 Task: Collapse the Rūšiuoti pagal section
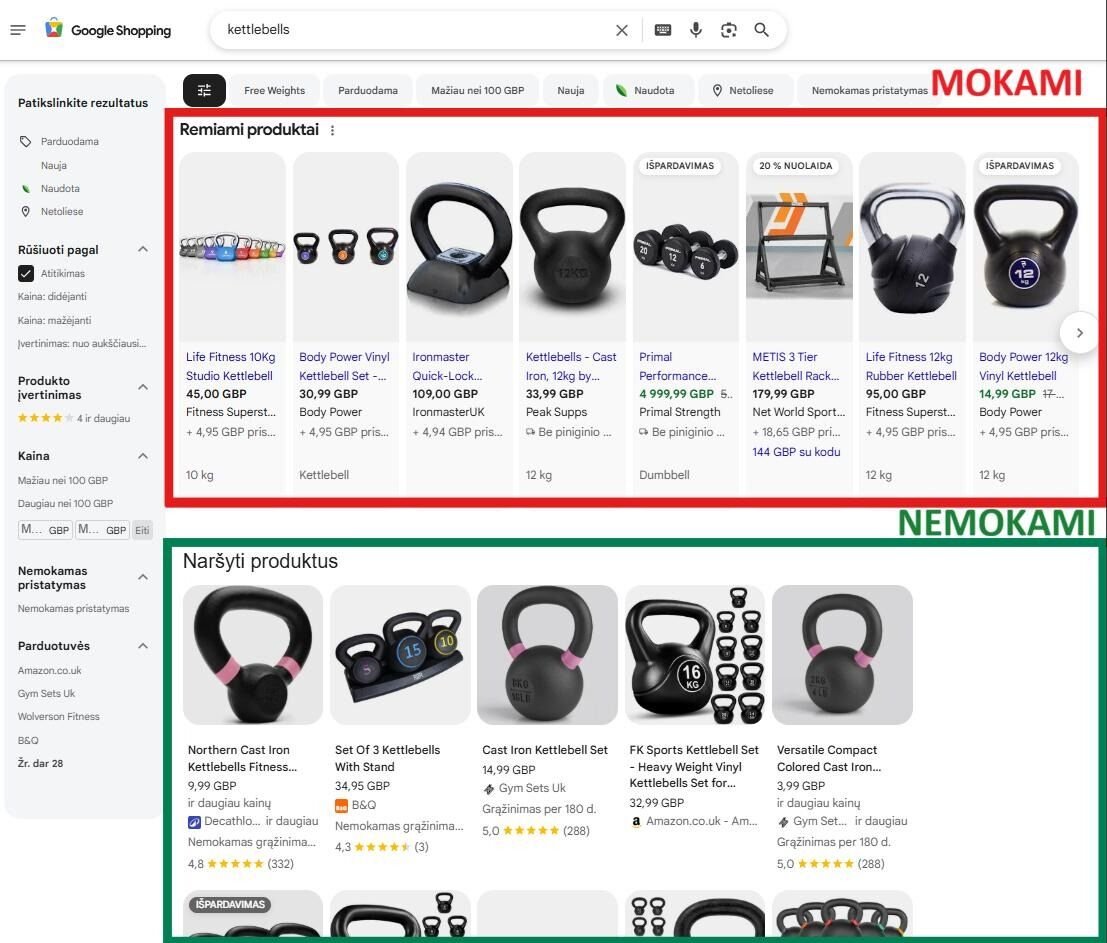point(143,249)
